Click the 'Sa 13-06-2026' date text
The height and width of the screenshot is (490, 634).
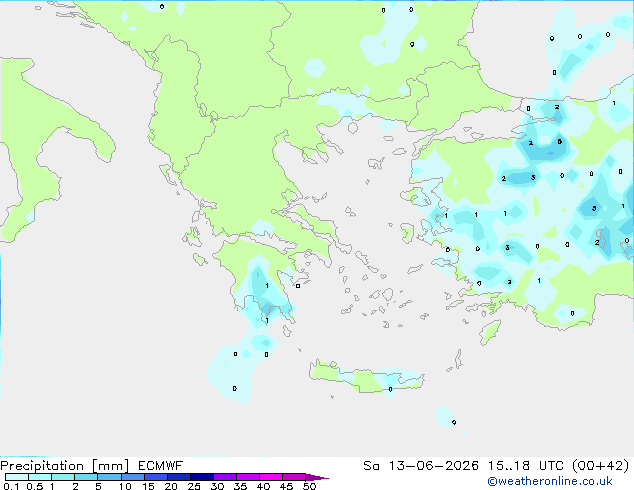(421, 466)
